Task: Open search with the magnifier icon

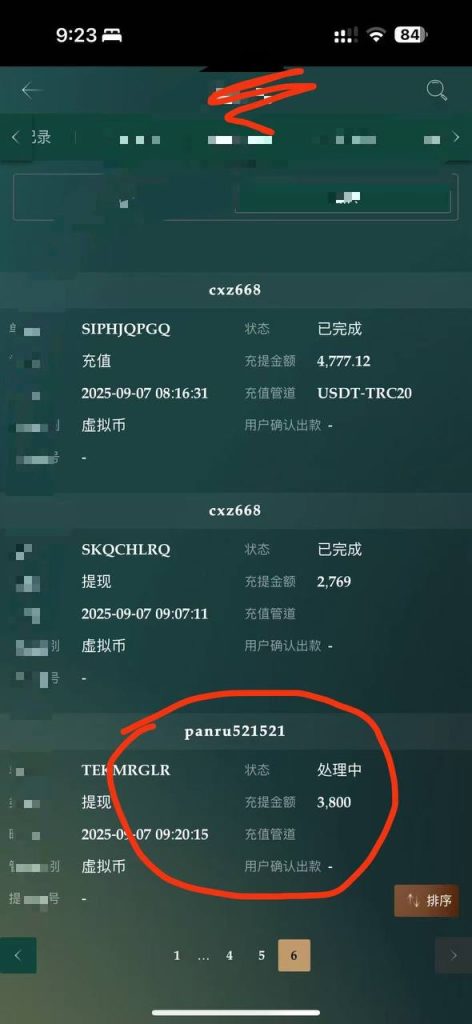Action: coord(437,90)
